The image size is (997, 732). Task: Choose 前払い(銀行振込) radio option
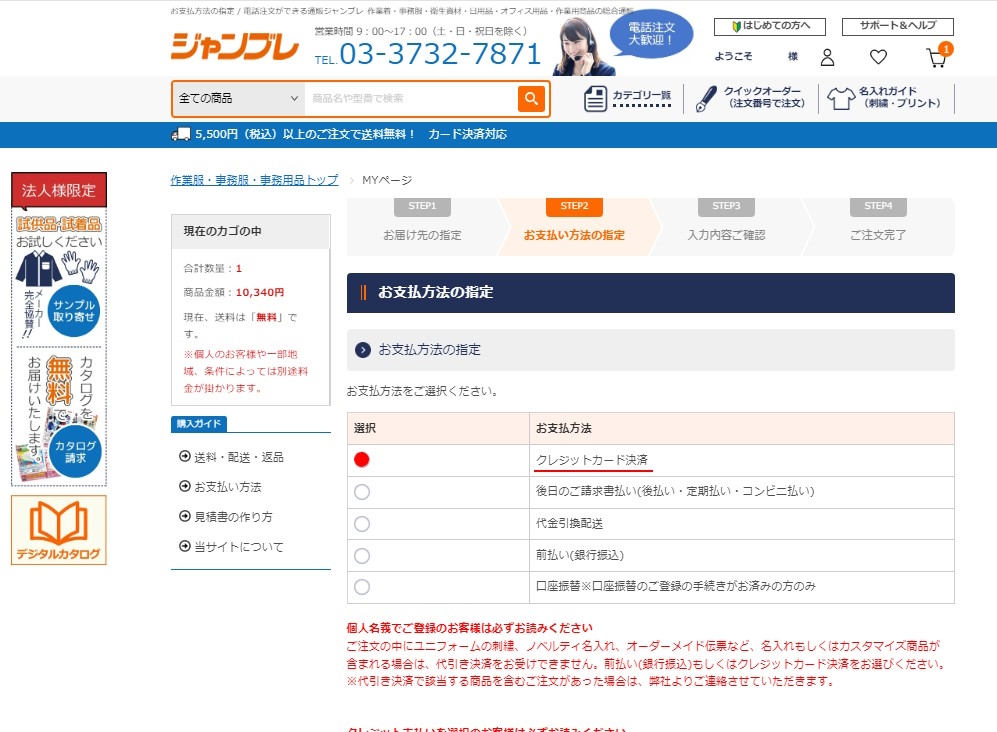(x=362, y=555)
